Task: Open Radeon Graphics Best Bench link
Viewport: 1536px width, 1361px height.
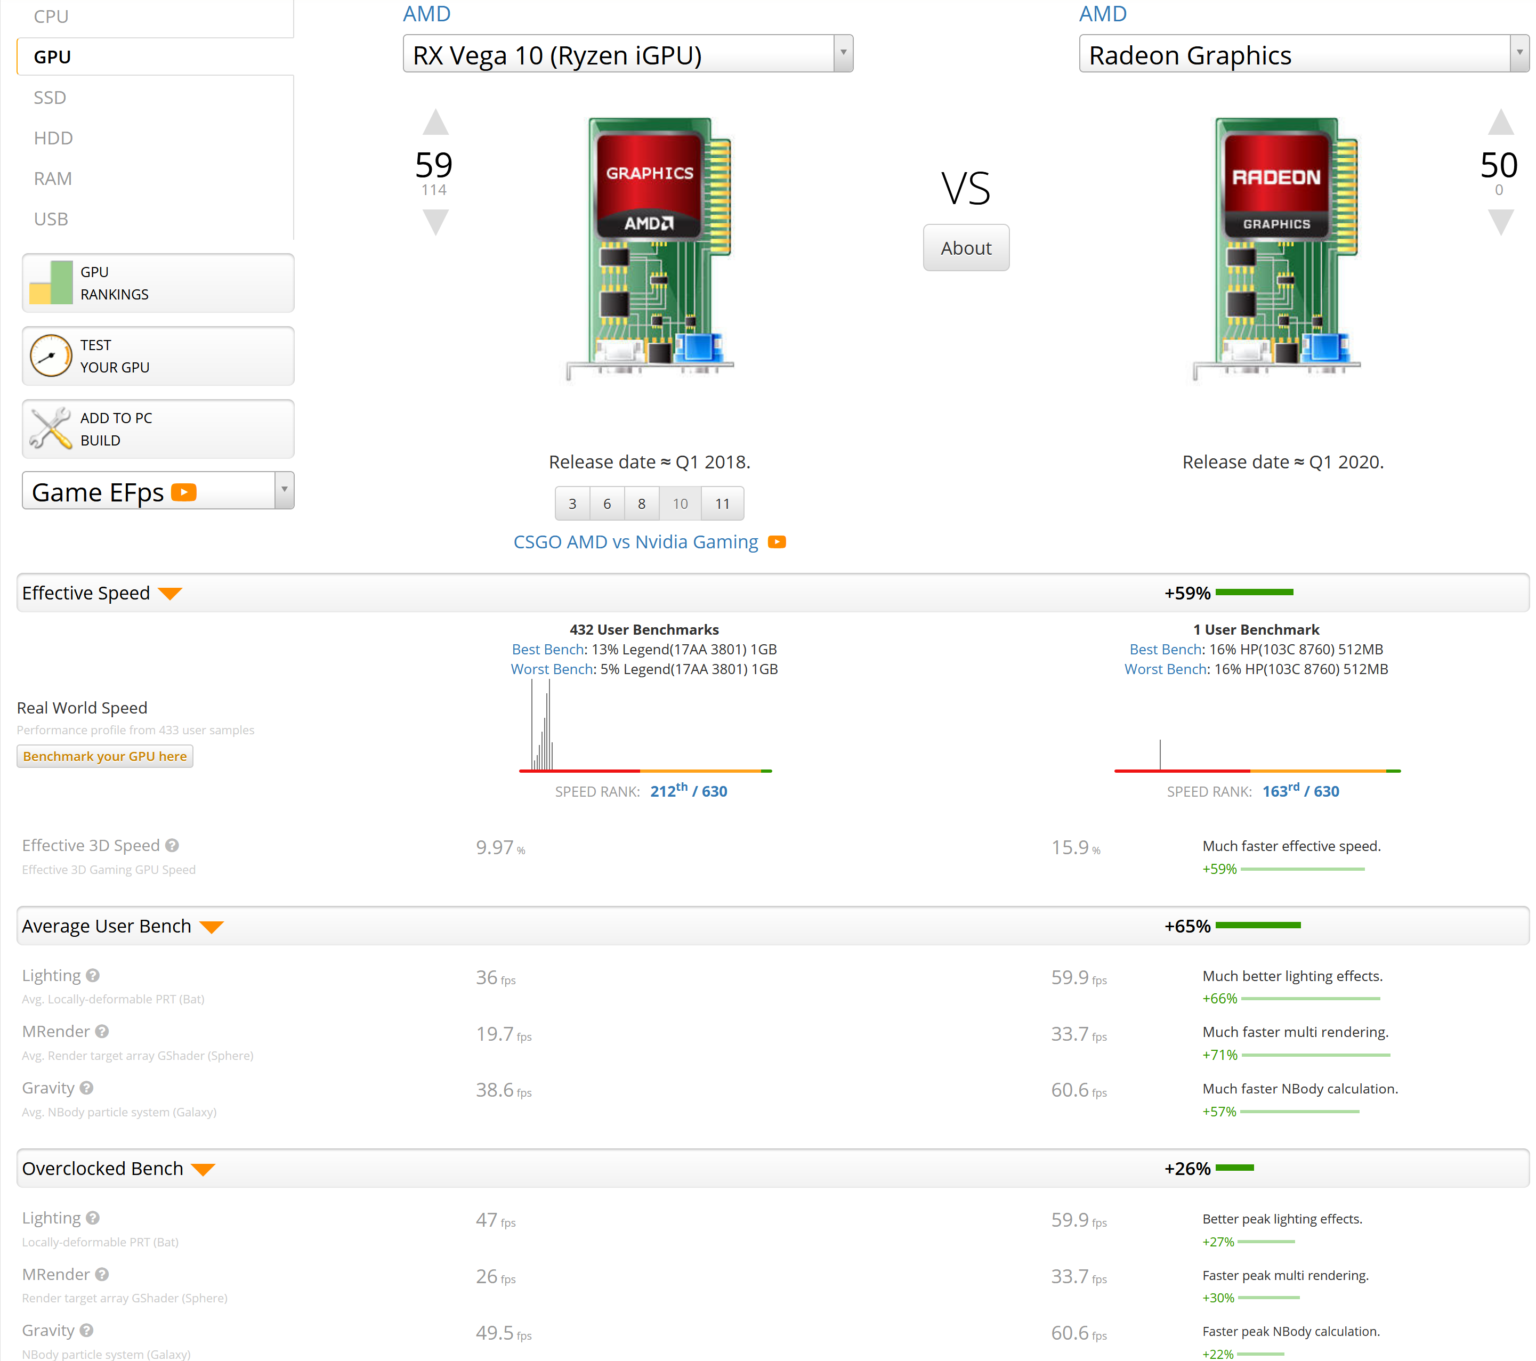Action: coord(1166,650)
